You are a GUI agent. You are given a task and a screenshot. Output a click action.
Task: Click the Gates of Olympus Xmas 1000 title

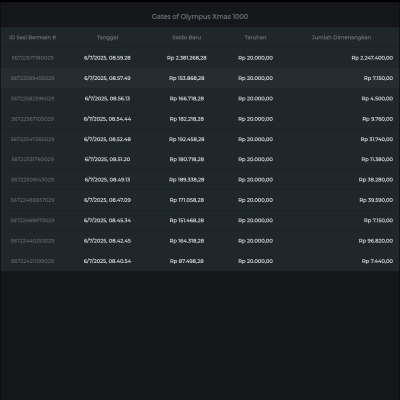[200, 17]
